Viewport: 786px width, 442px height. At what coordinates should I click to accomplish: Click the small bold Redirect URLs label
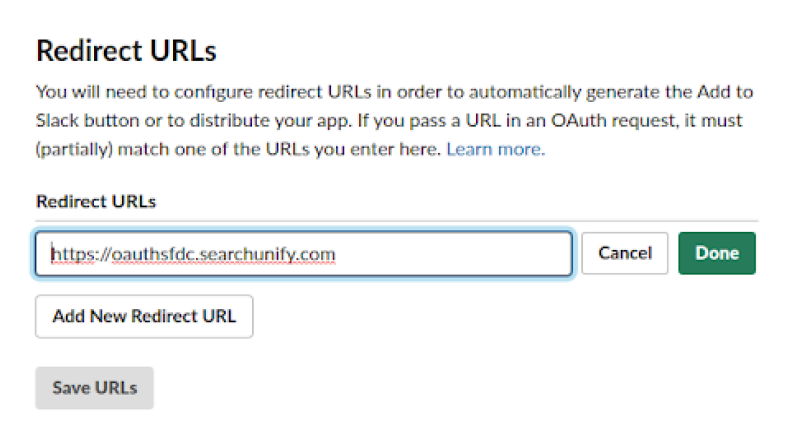(96, 200)
